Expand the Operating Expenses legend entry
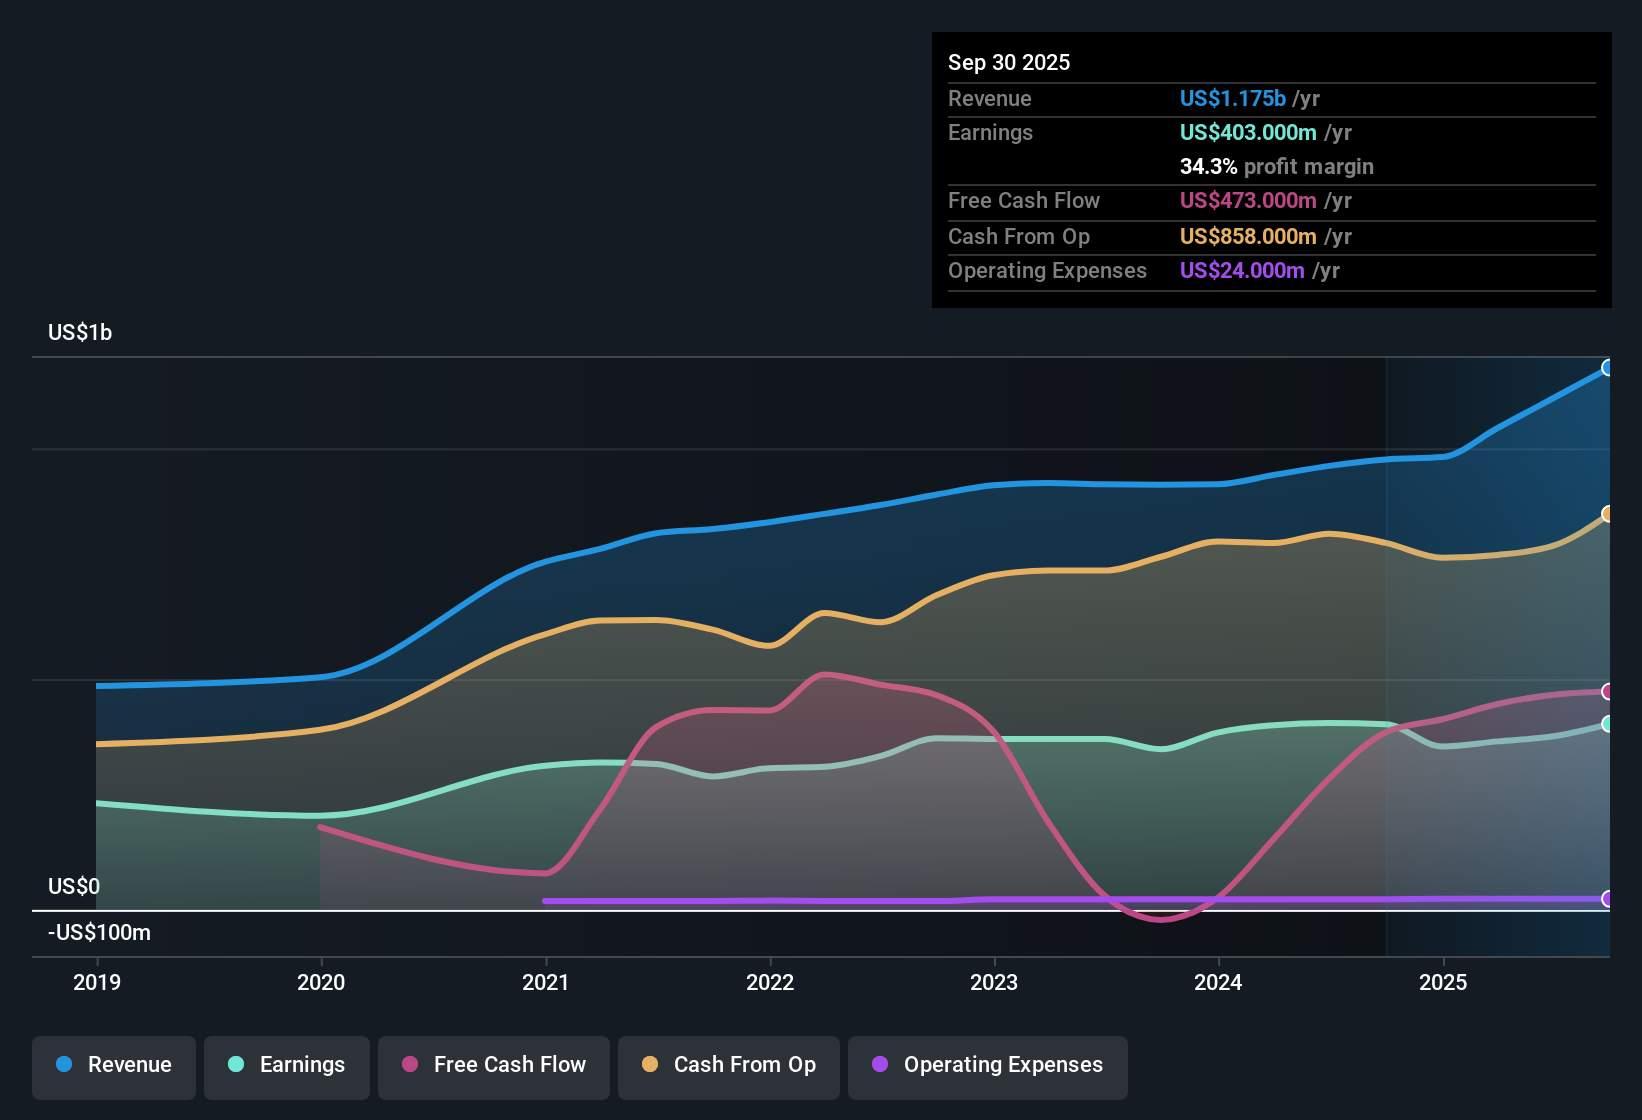The height and width of the screenshot is (1120, 1642). (x=987, y=1065)
